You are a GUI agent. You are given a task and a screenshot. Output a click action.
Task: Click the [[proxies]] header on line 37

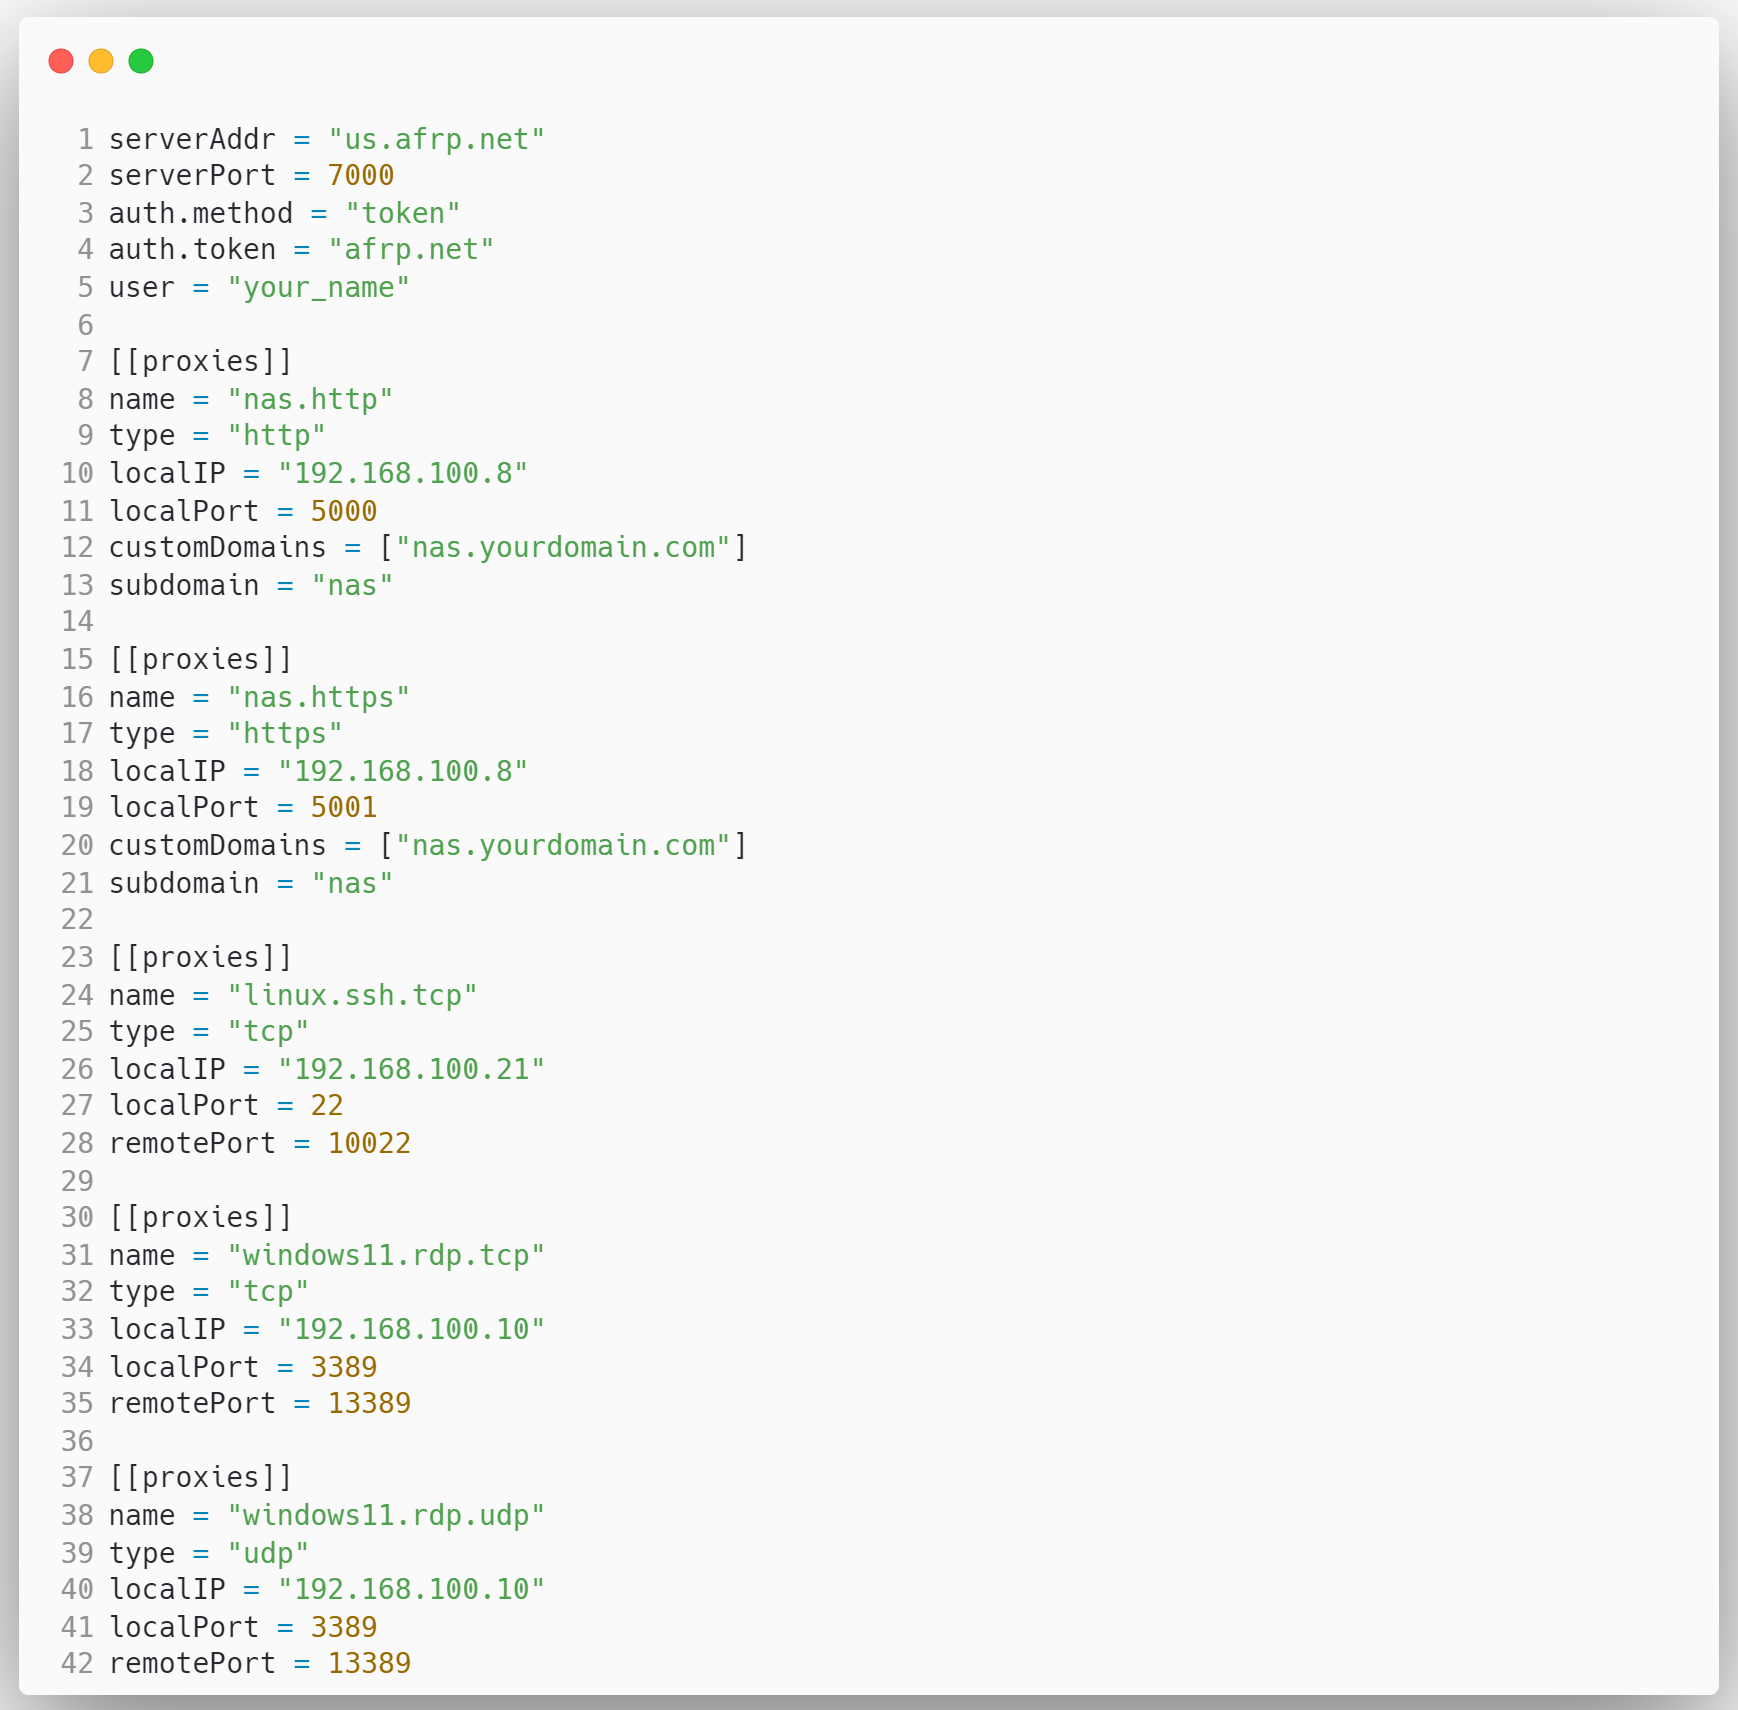tap(200, 1477)
